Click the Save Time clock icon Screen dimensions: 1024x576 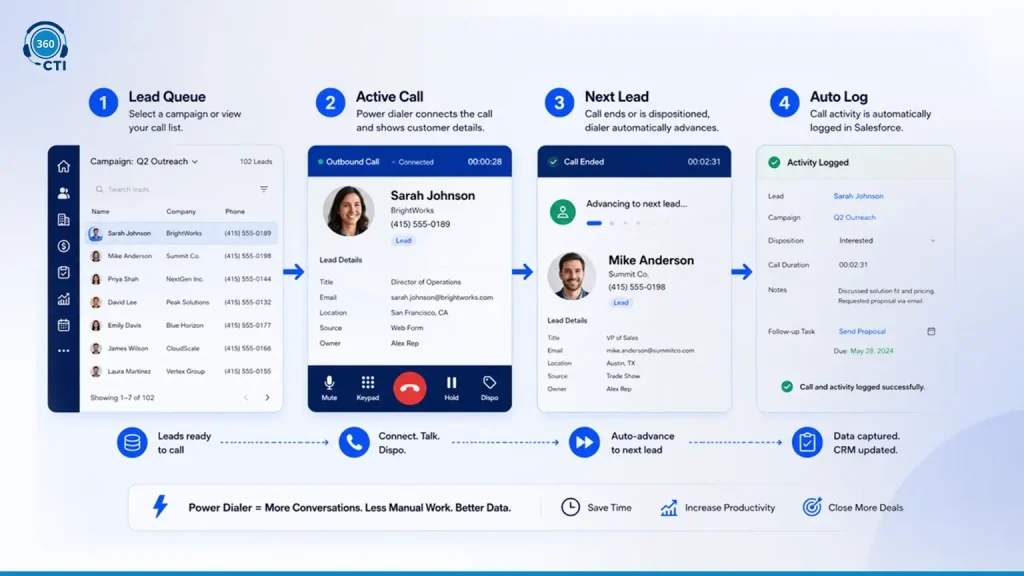coord(570,507)
